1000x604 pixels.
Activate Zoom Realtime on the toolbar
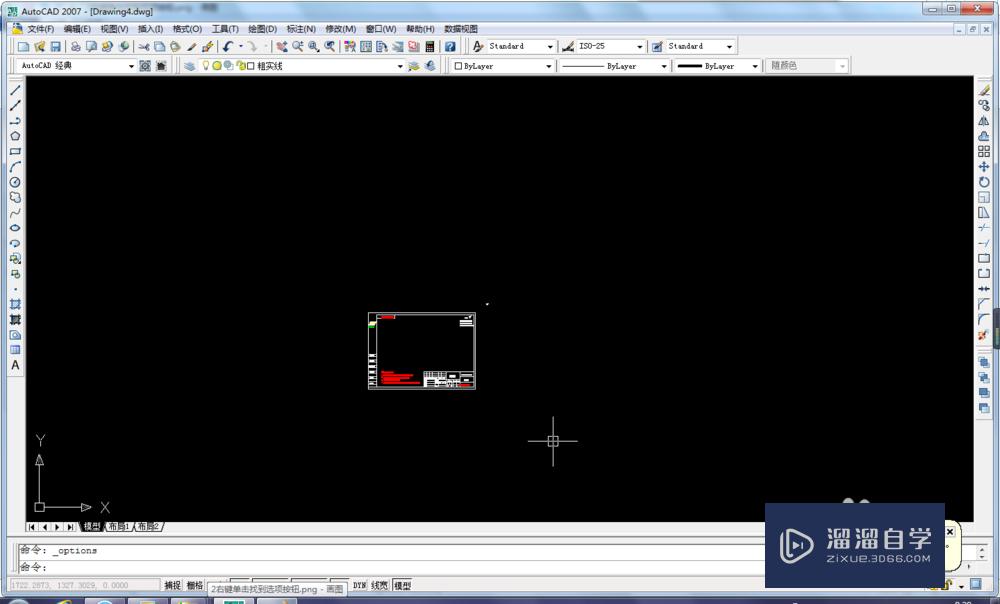[297, 46]
